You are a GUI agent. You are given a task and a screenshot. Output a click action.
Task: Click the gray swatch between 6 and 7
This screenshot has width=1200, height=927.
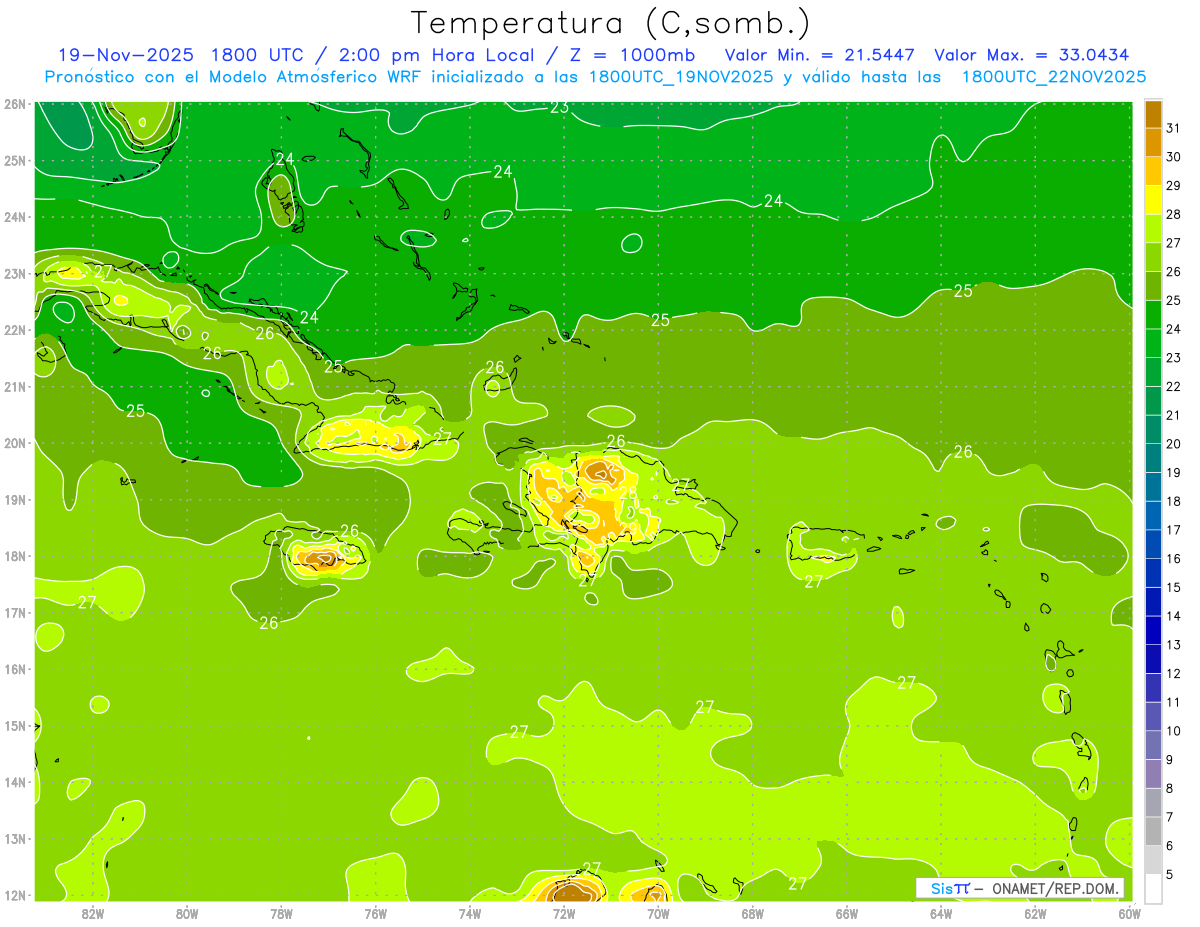1153,831
